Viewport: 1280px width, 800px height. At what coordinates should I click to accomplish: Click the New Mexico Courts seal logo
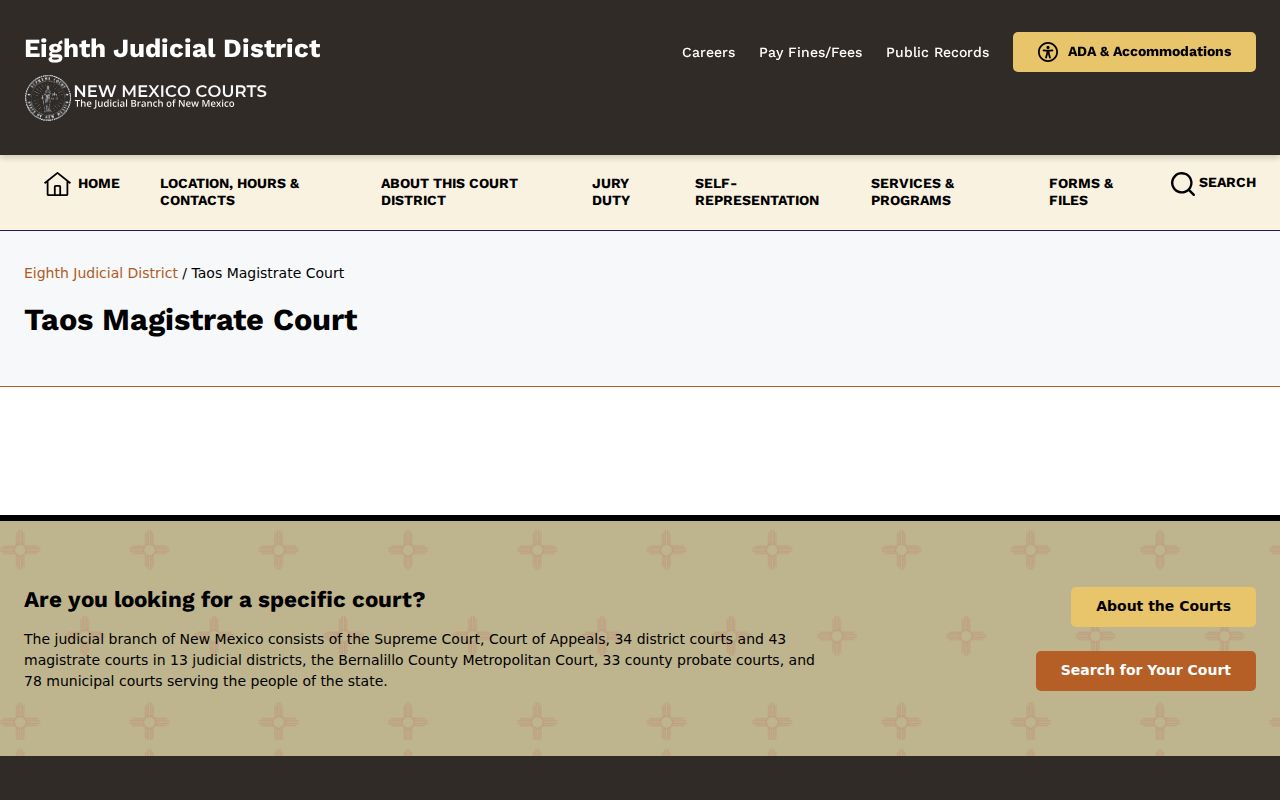[x=47, y=98]
